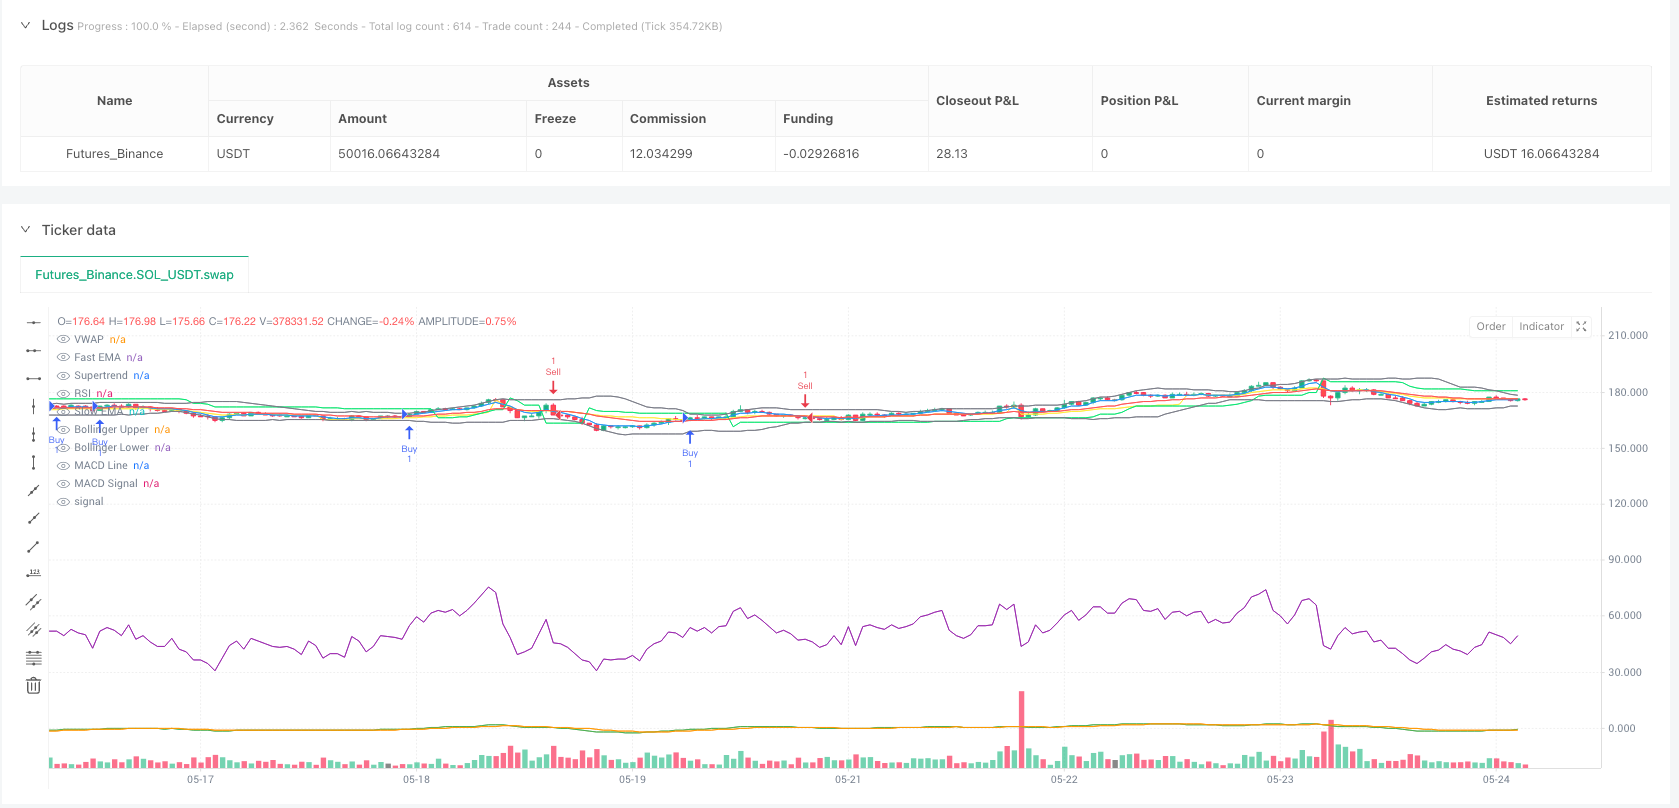Click the Futures_Binance name cell
The image size is (1679, 808).
[114, 154]
